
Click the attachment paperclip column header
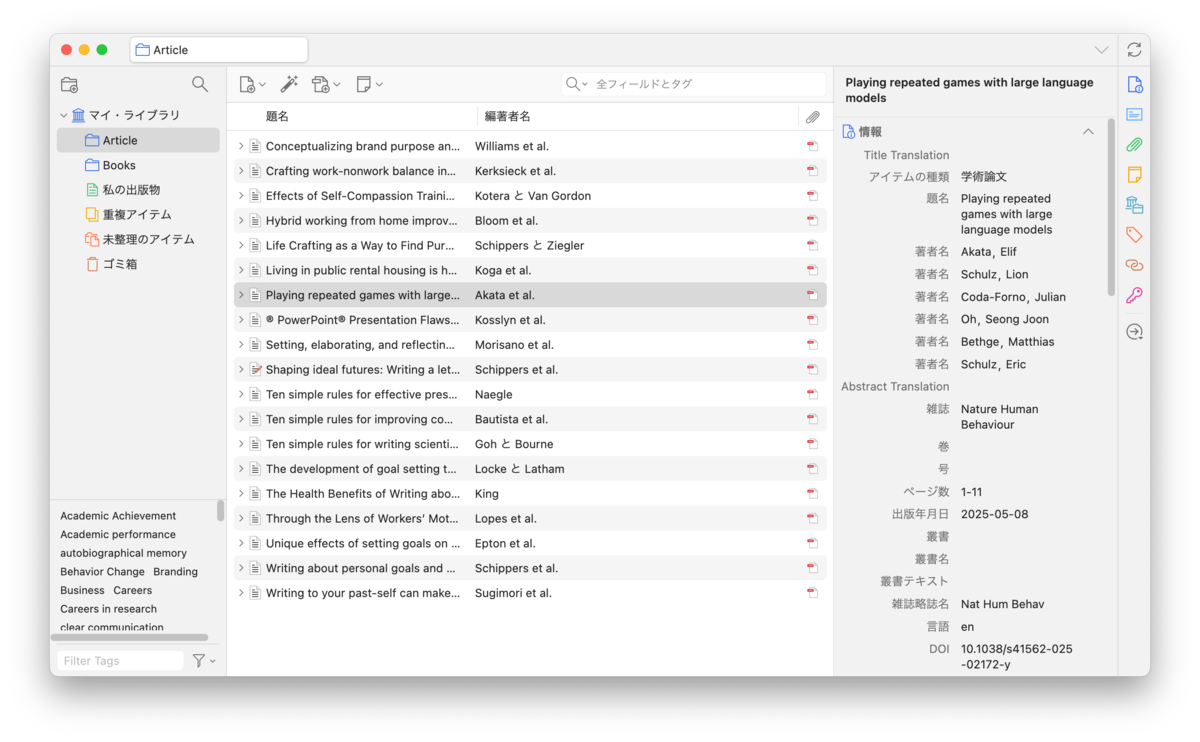[813, 117]
